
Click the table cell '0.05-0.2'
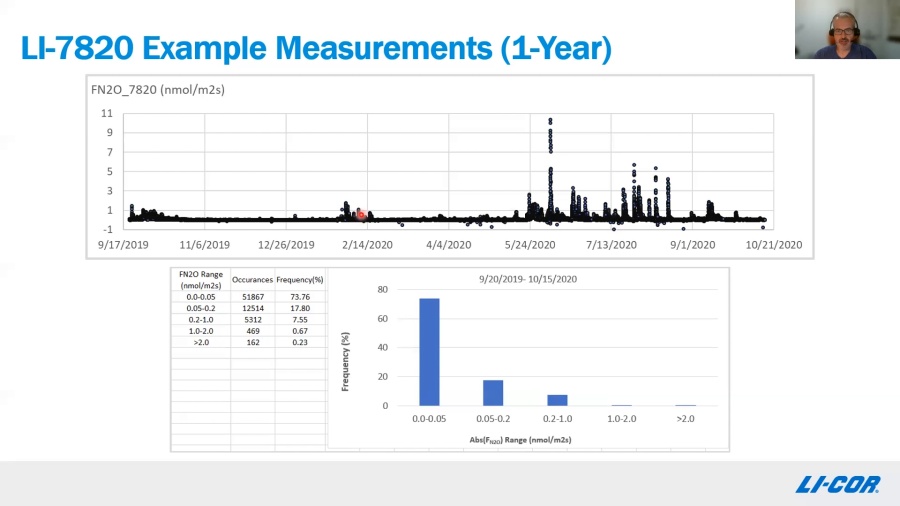(x=201, y=309)
